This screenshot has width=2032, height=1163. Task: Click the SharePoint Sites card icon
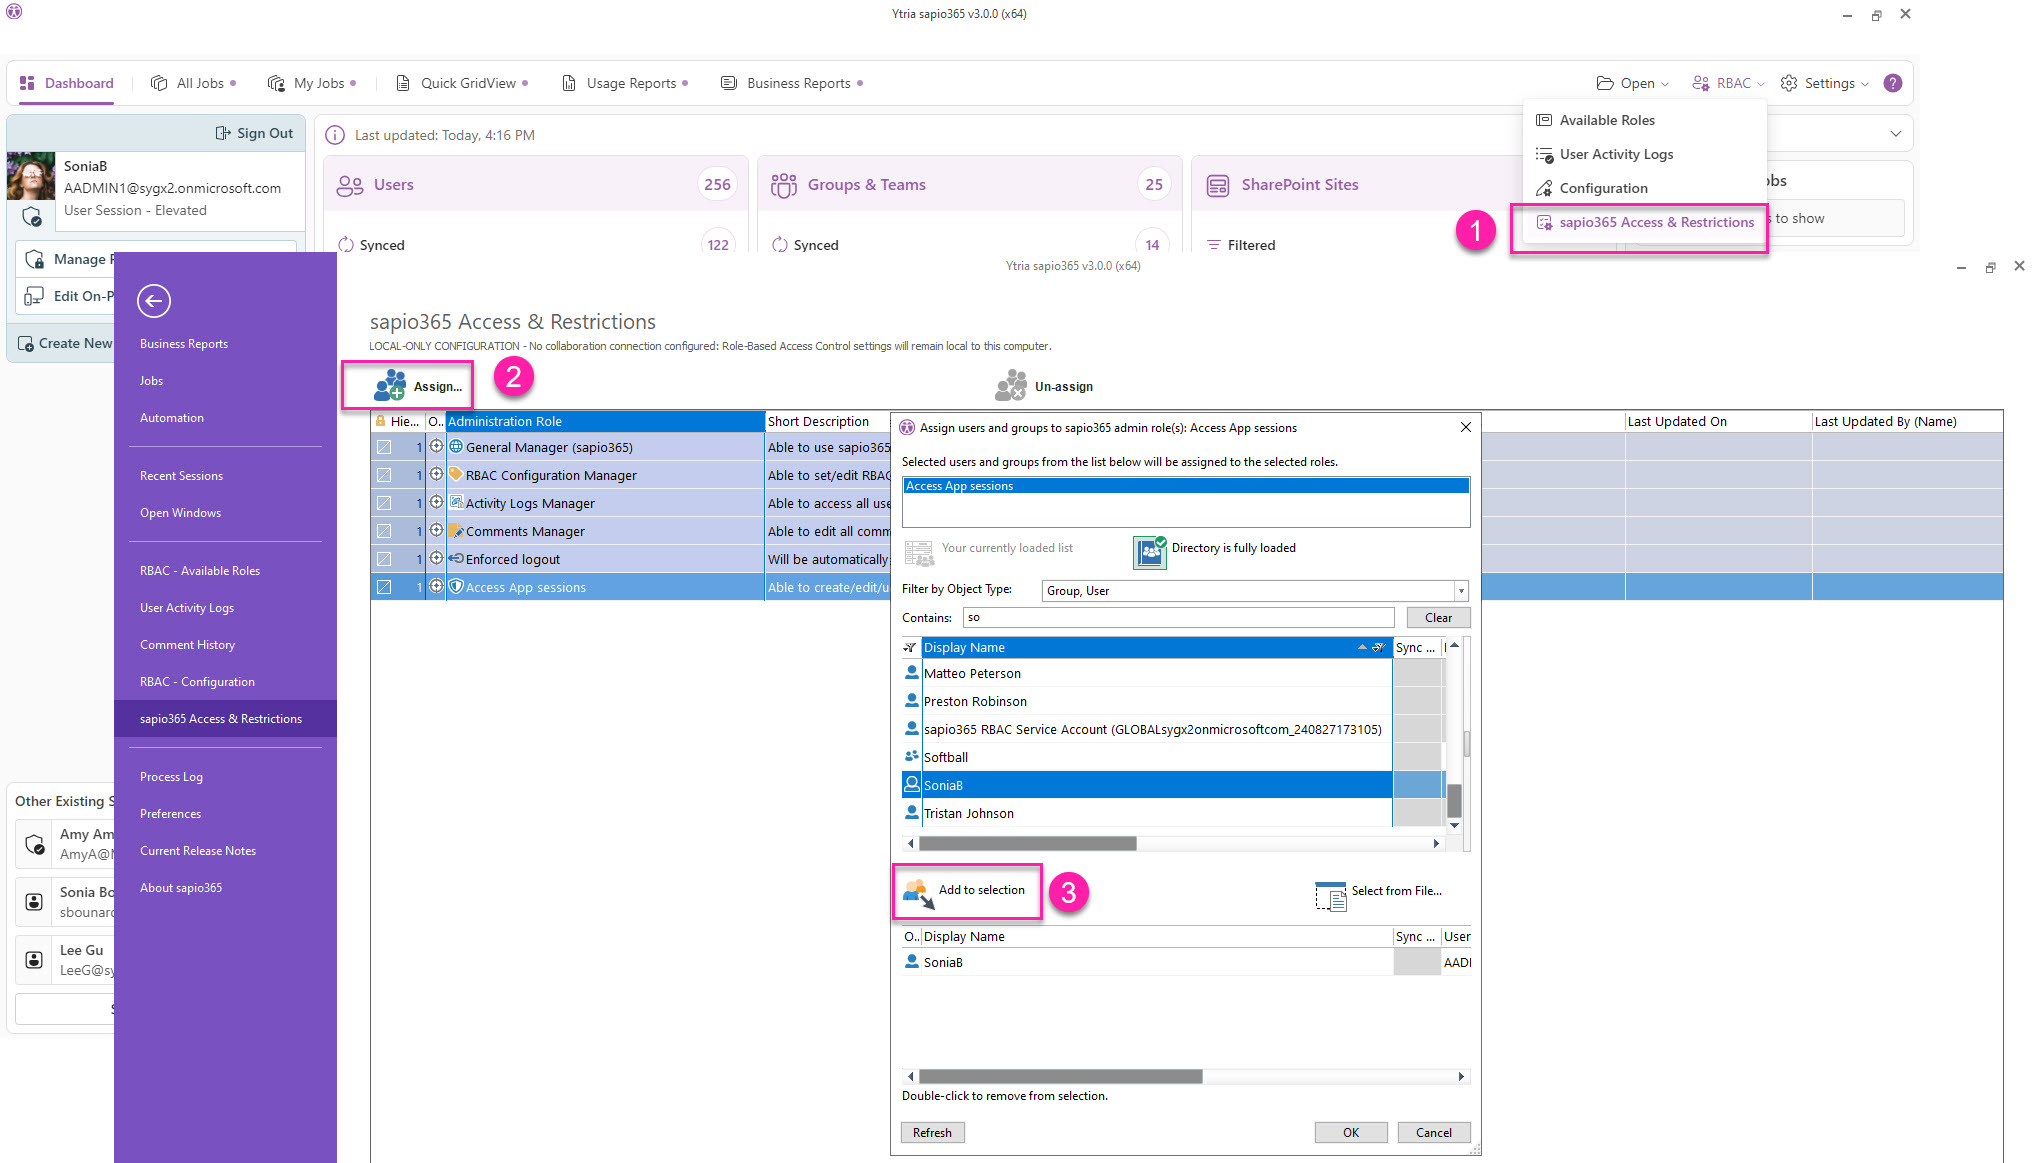(x=1218, y=185)
